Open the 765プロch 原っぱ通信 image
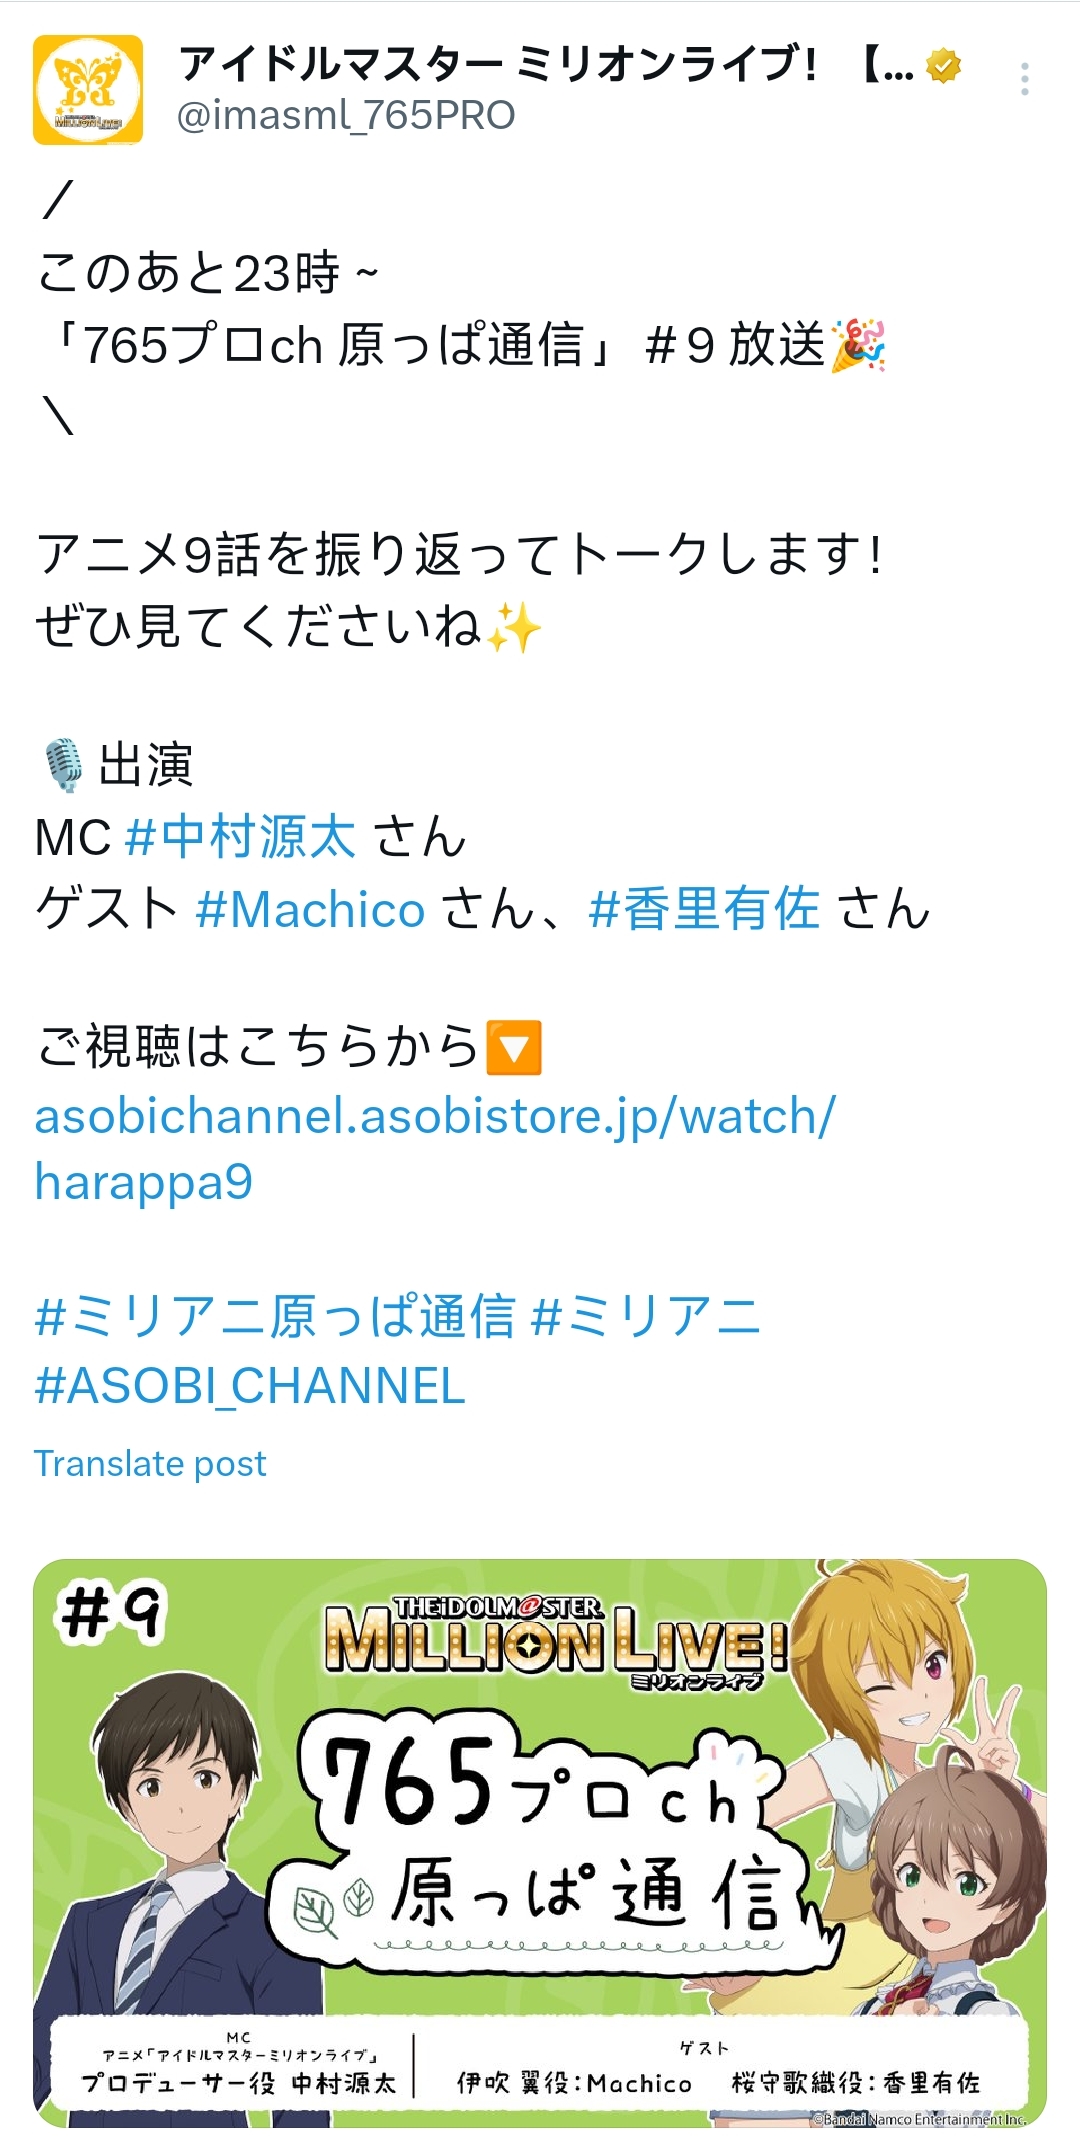Image resolution: width=1080 pixels, height=2156 pixels. pyautogui.click(x=540, y=1842)
